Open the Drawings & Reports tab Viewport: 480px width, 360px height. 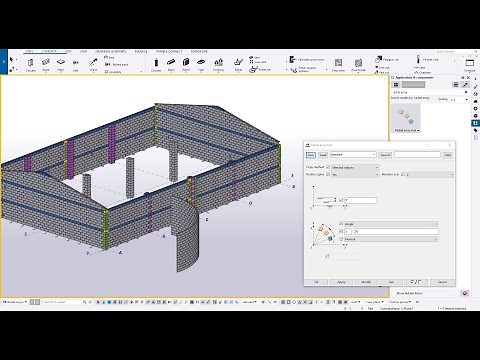pyautogui.click(x=110, y=52)
